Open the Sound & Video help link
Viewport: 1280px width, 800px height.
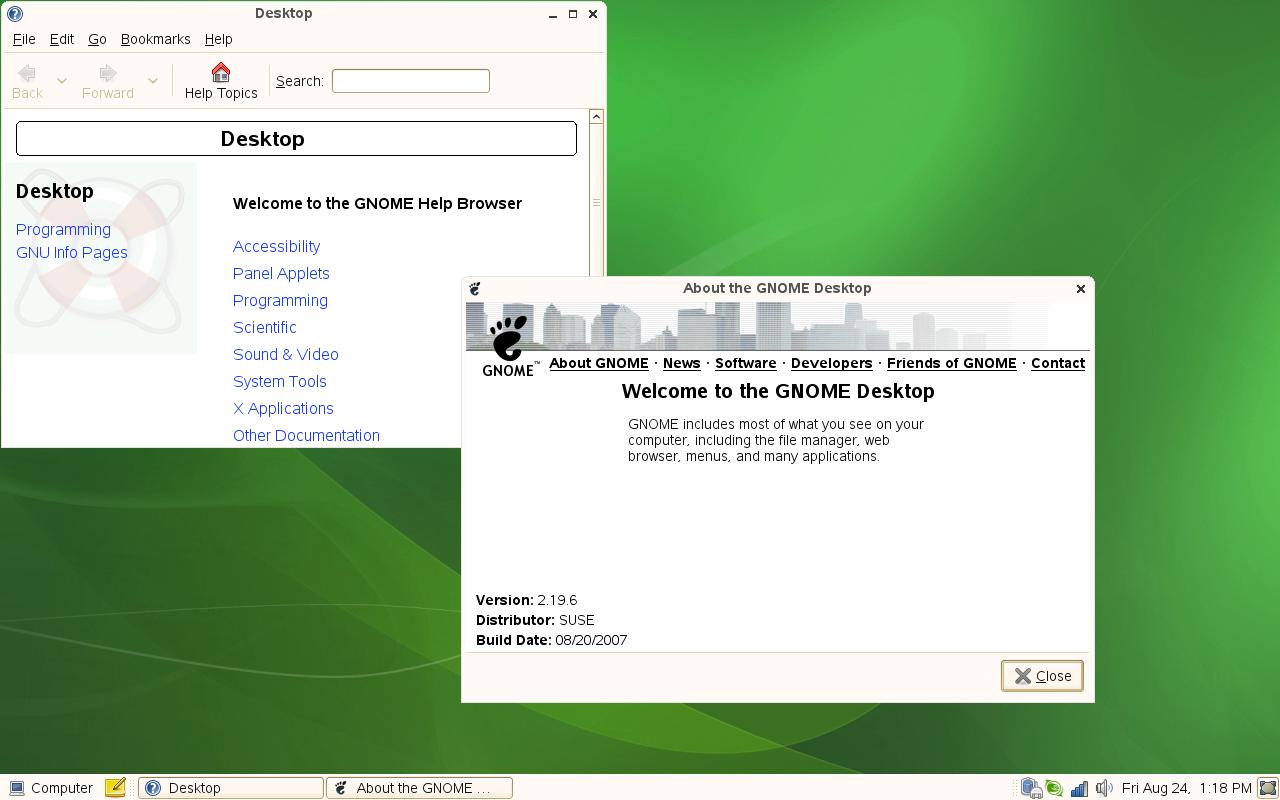click(285, 354)
